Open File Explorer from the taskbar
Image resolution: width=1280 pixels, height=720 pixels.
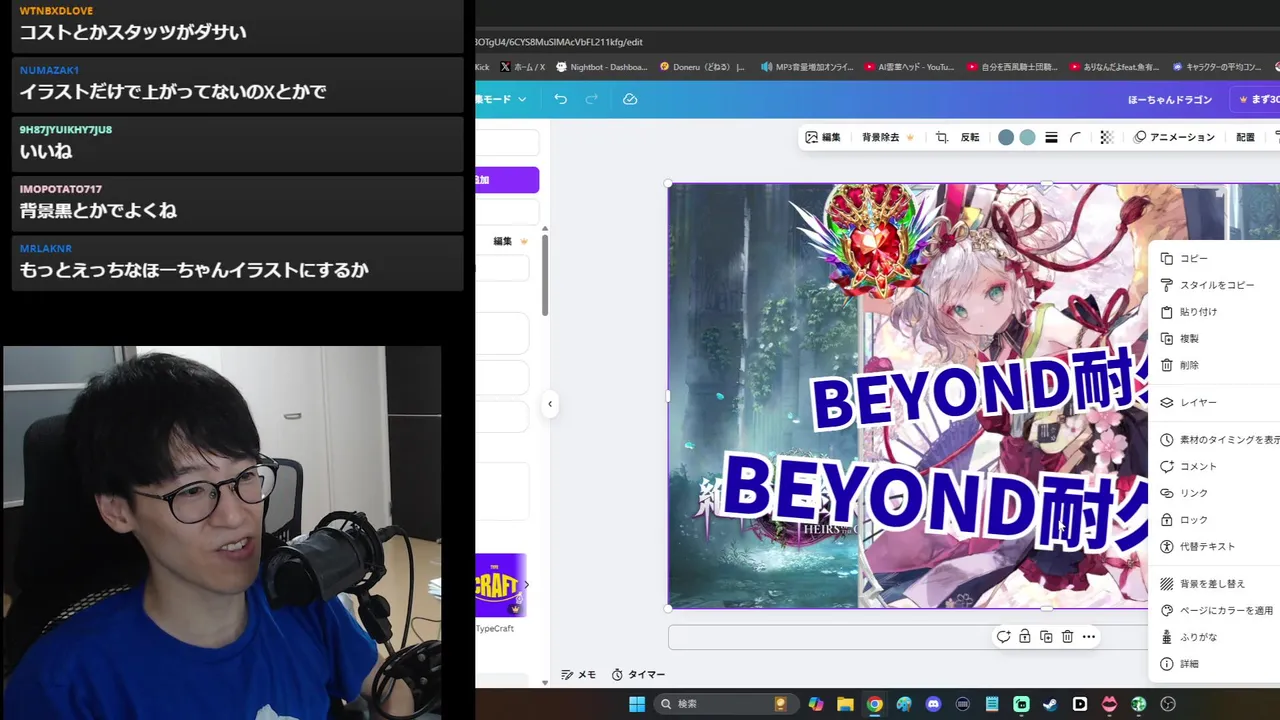(845, 704)
